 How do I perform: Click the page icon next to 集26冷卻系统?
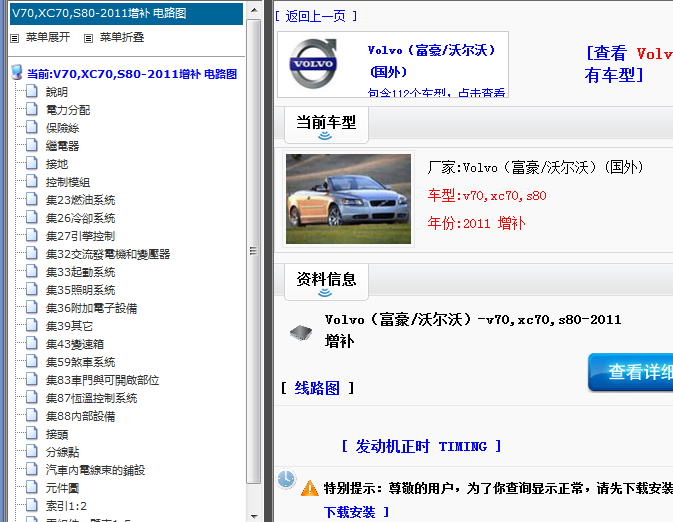coord(32,218)
